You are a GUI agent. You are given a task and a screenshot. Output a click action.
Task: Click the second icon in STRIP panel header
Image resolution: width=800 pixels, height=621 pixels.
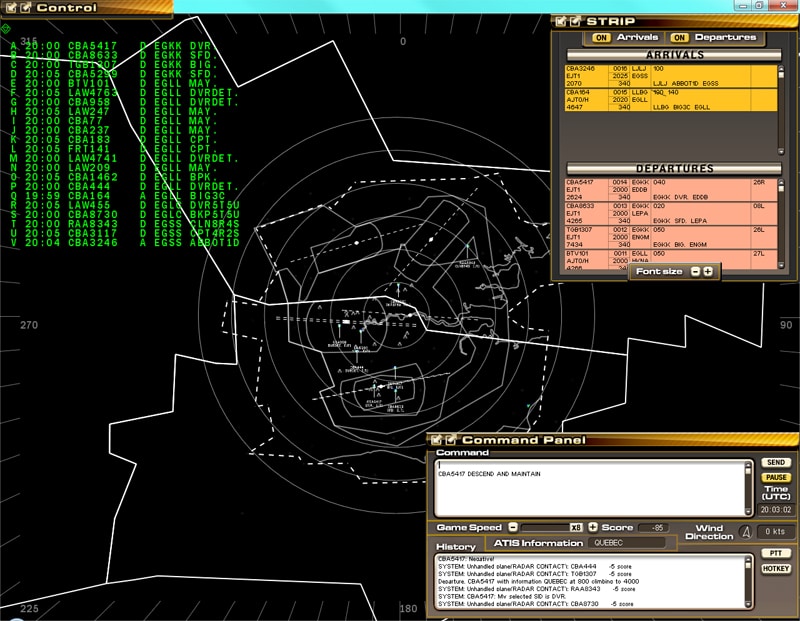[x=575, y=21]
